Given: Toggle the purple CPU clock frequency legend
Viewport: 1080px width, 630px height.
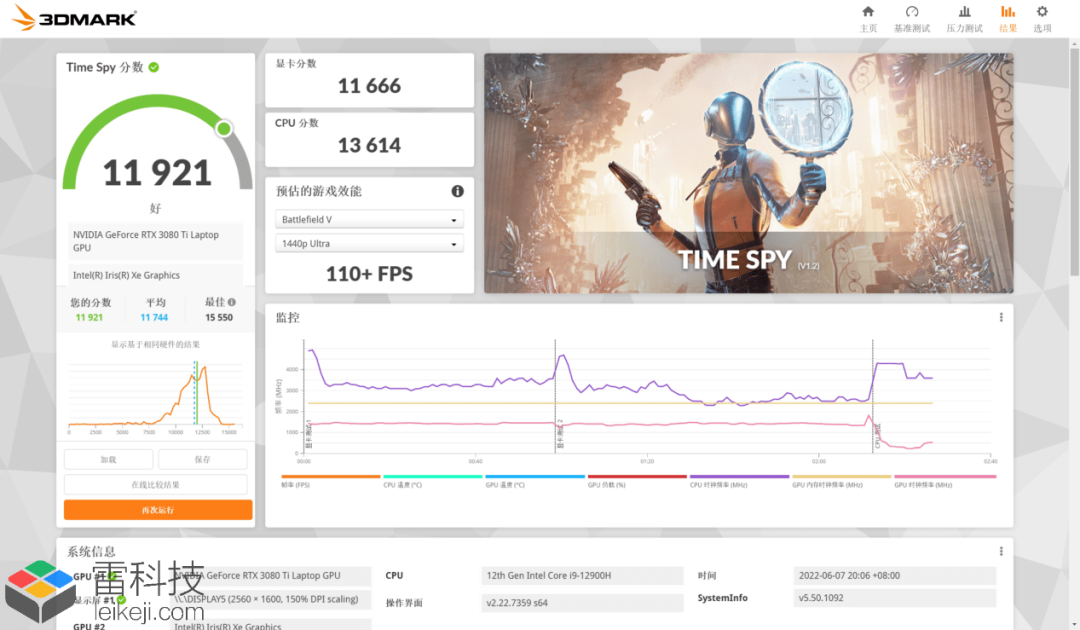Looking at the screenshot, I should click(739, 481).
